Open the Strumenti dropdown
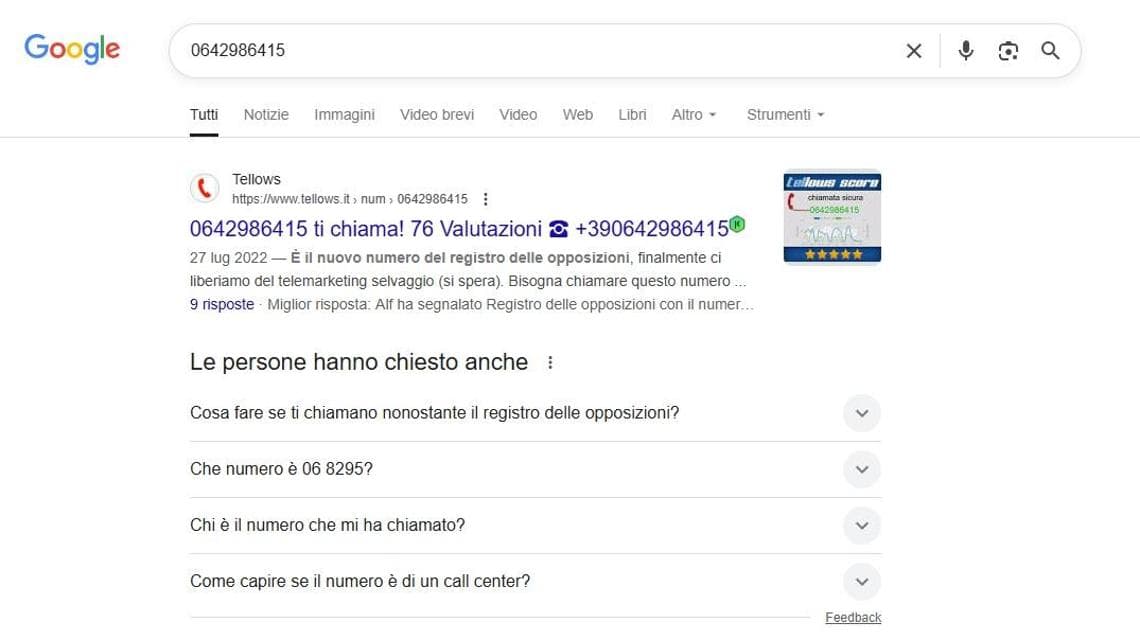This screenshot has height=640, width=1140. 785,114
